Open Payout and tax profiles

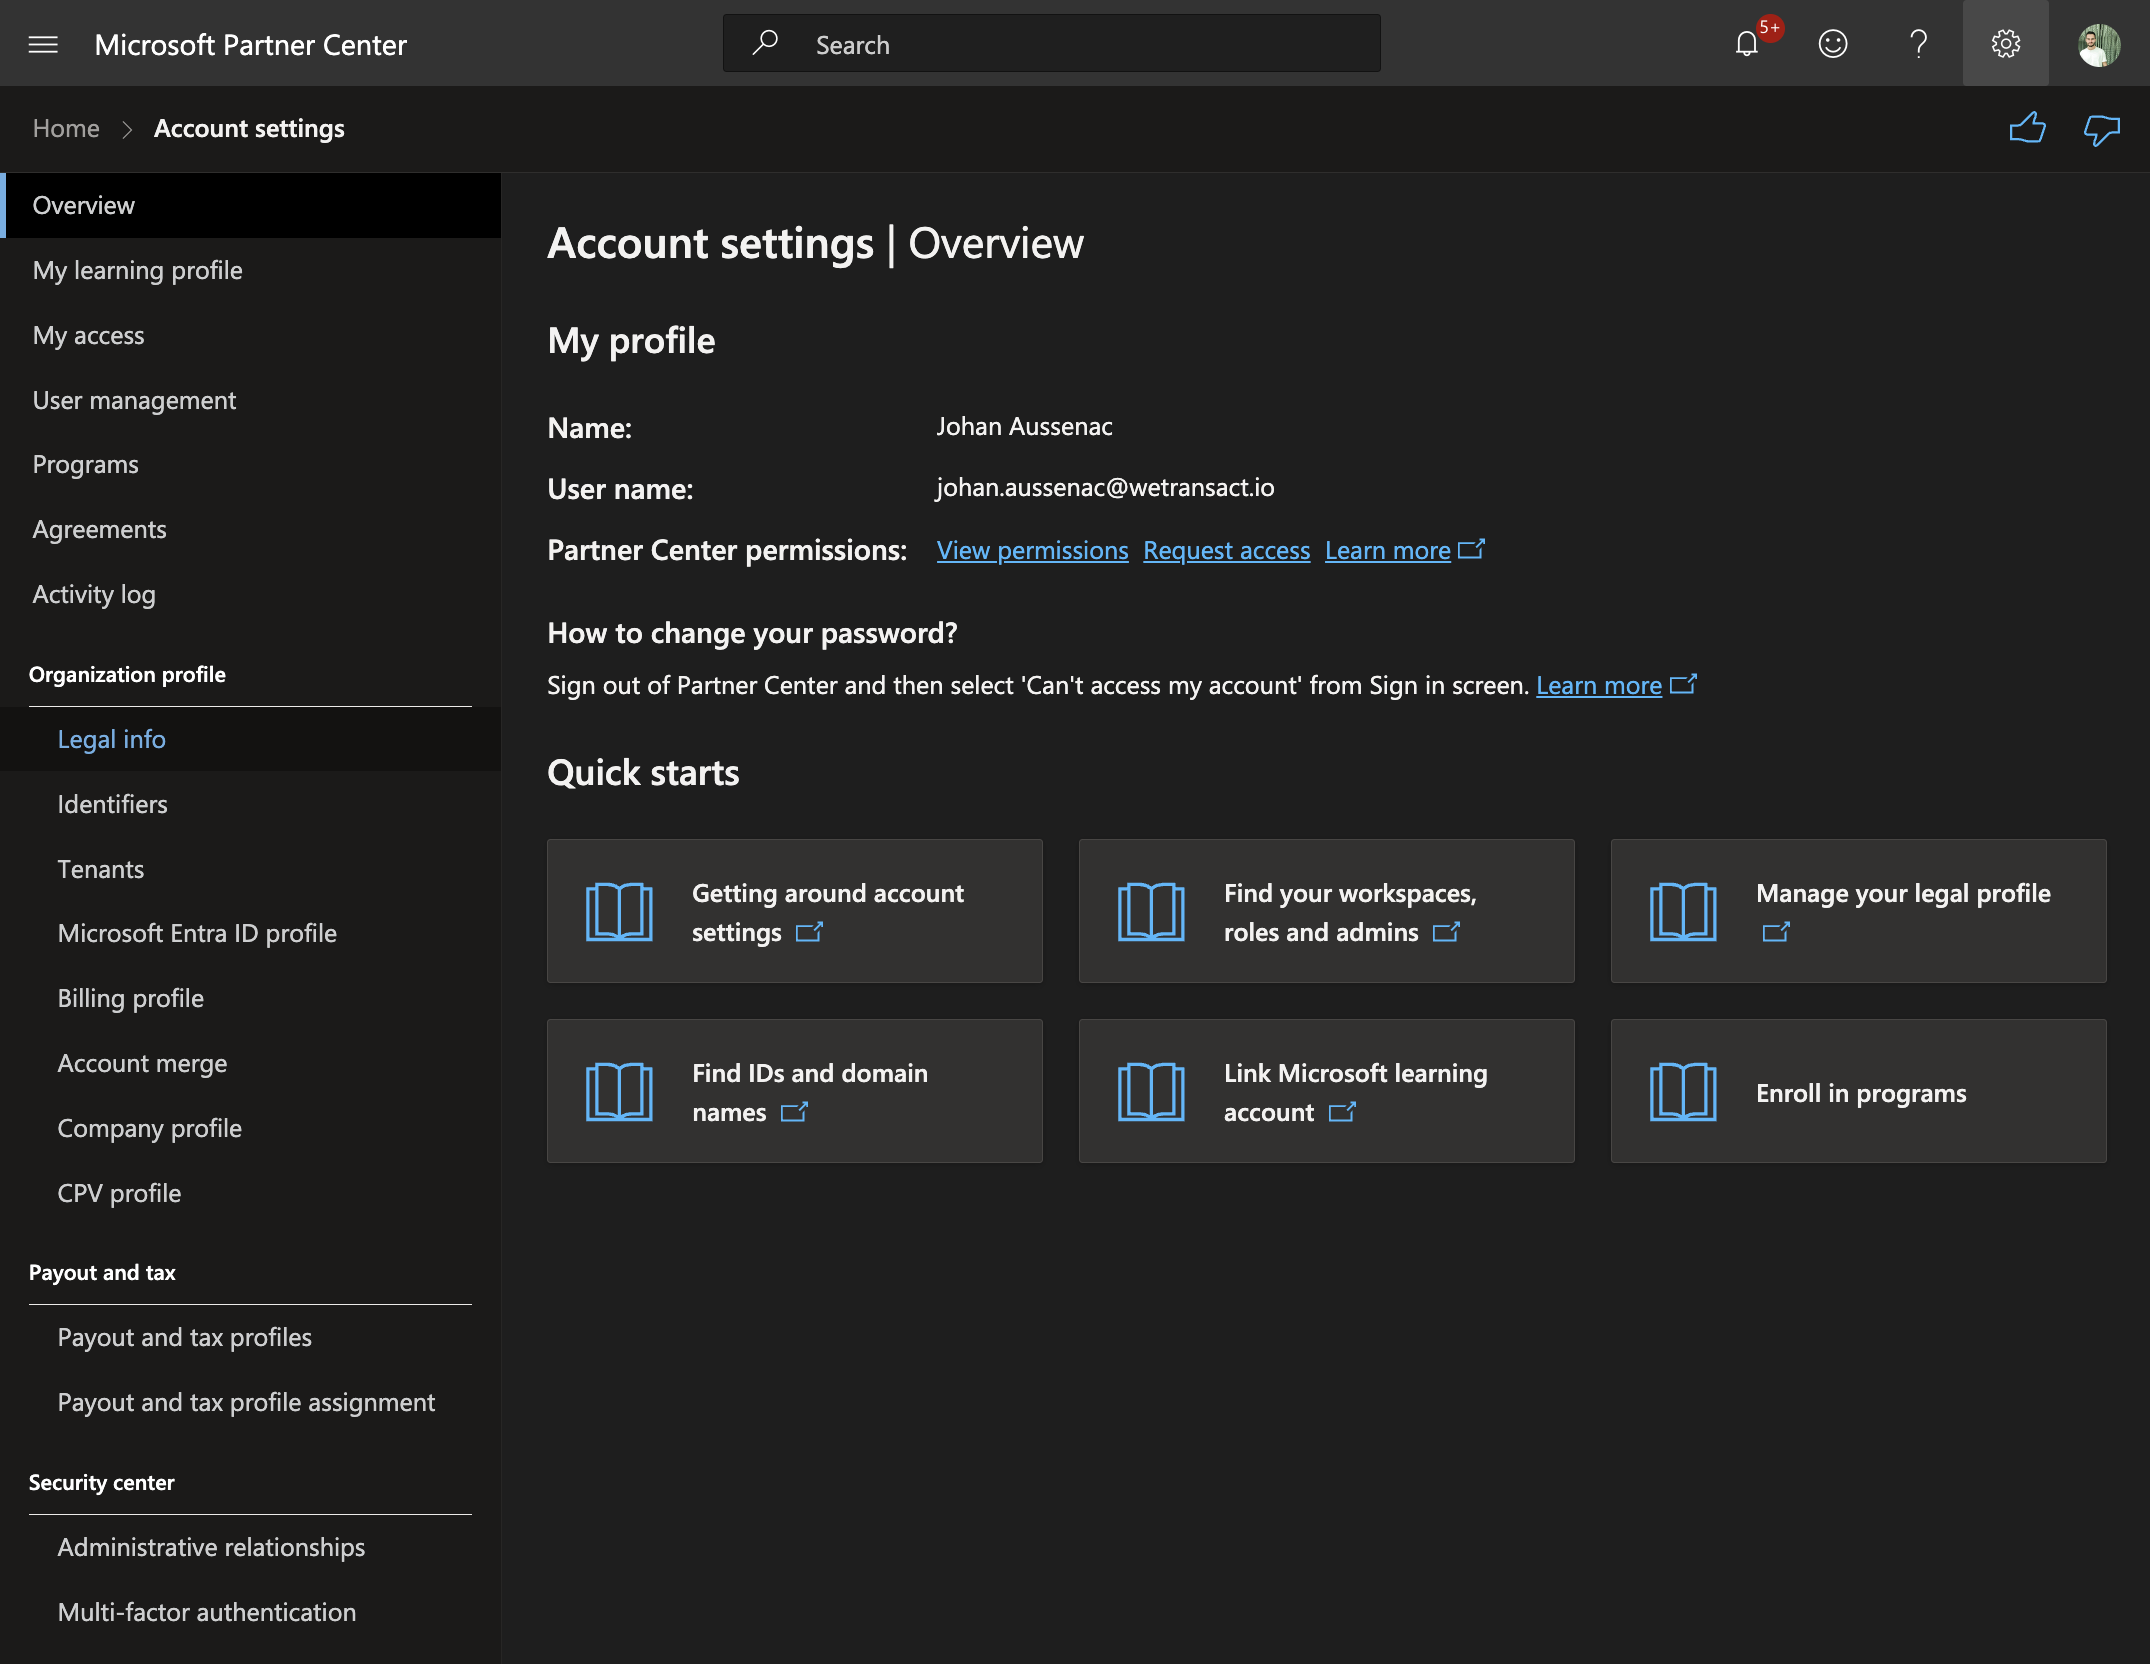(x=250, y=1337)
